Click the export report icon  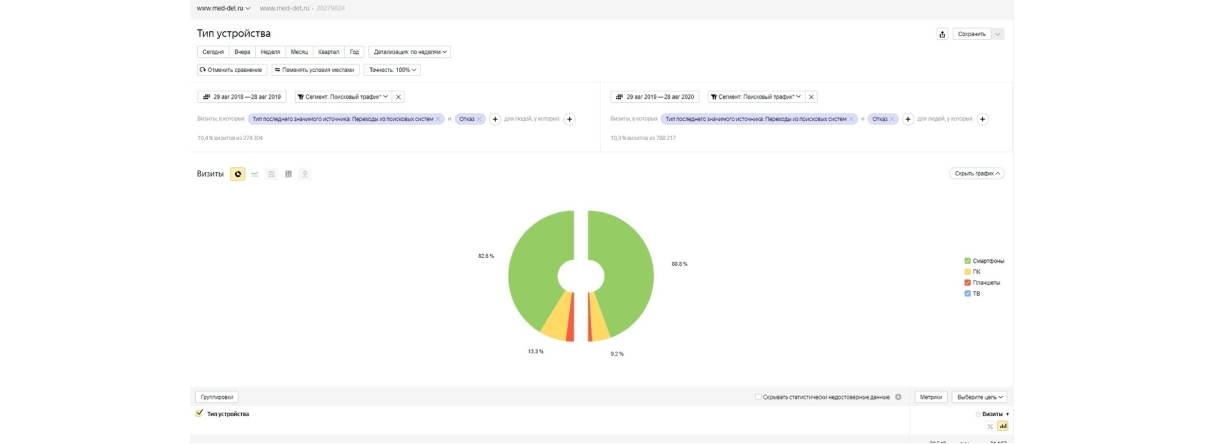(x=942, y=34)
